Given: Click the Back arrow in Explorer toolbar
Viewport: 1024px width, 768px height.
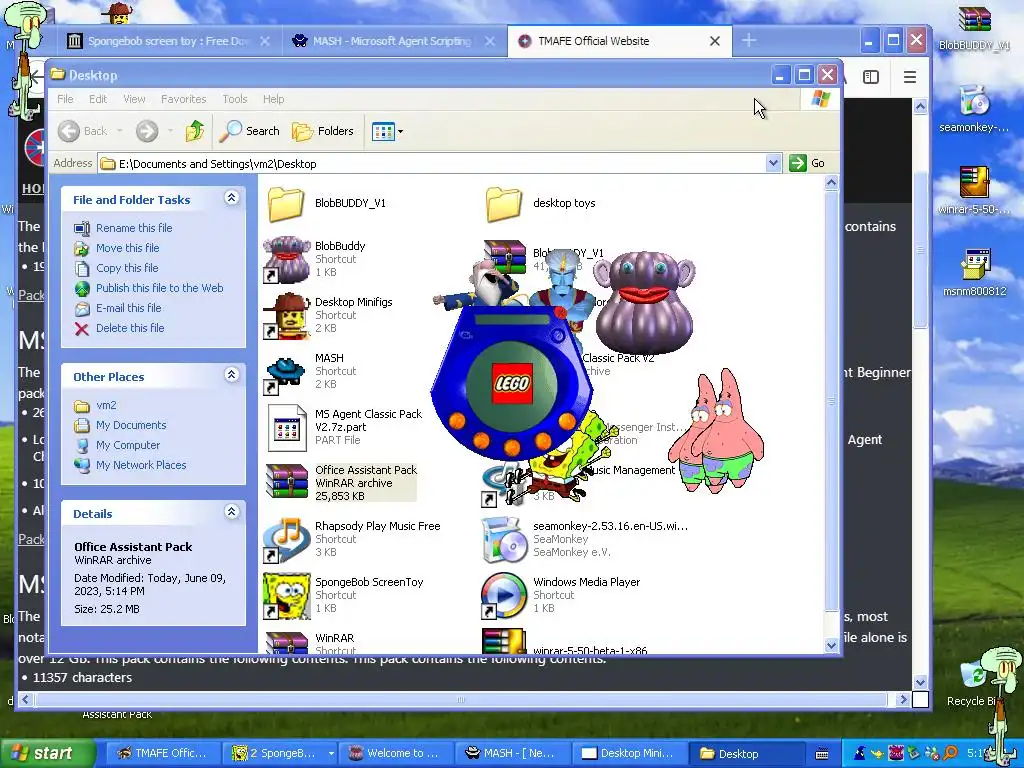Looking at the screenshot, I should tap(69, 131).
